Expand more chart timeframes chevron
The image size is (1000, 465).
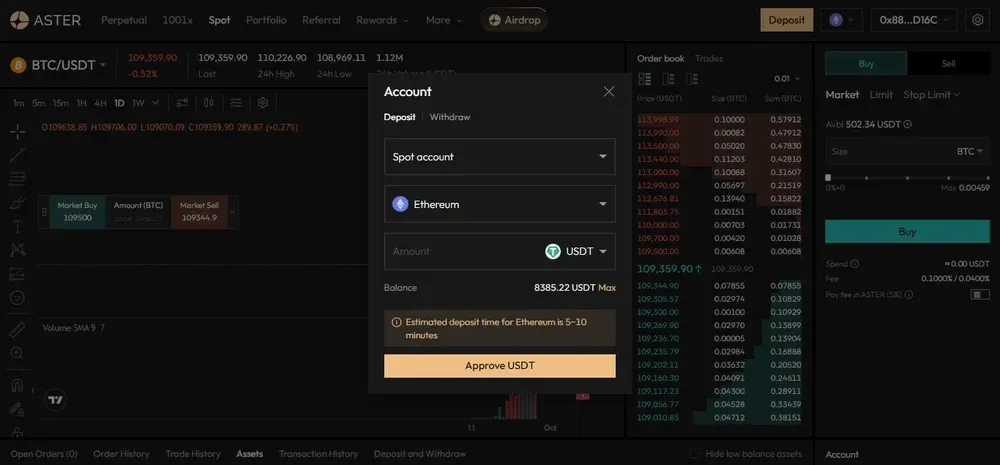156,103
